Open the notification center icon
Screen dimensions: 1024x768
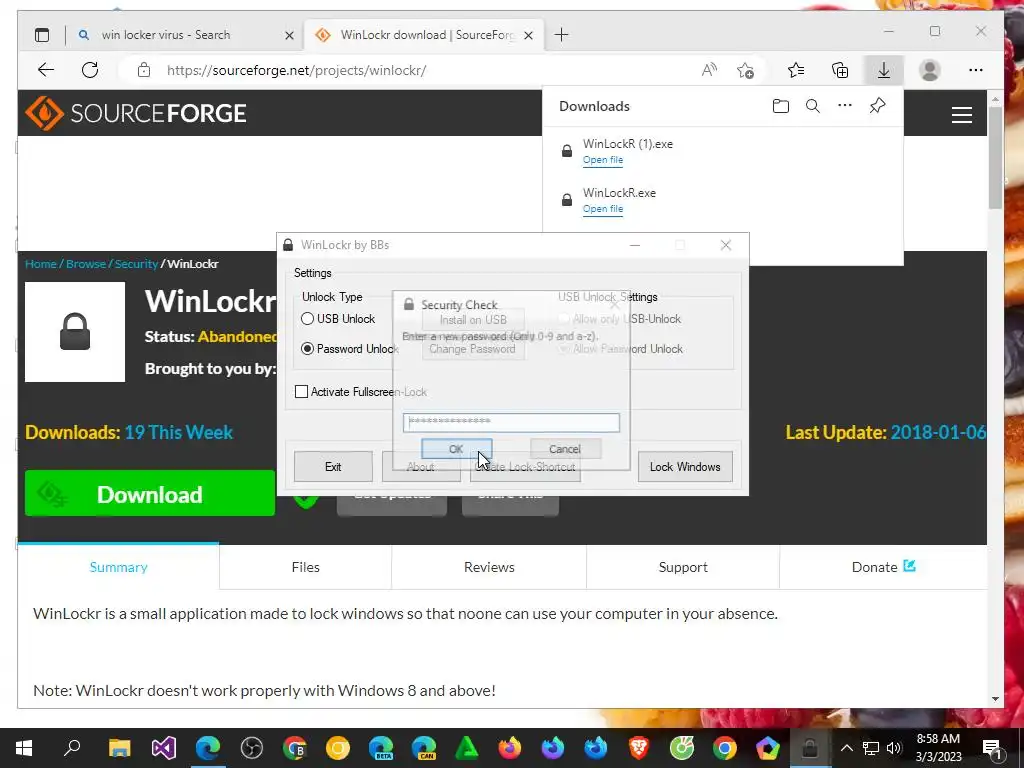(x=992, y=748)
